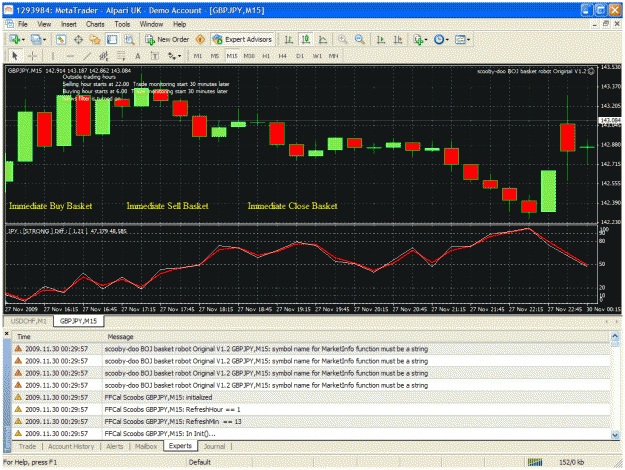
Task: Expand the new chart dropdown arrow
Action: (23, 40)
